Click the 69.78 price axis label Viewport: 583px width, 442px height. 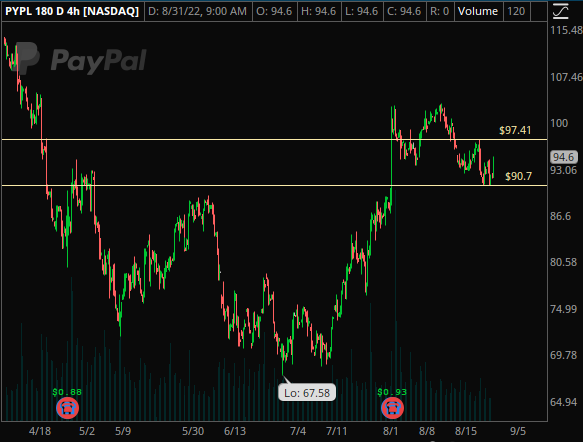click(564, 355)
